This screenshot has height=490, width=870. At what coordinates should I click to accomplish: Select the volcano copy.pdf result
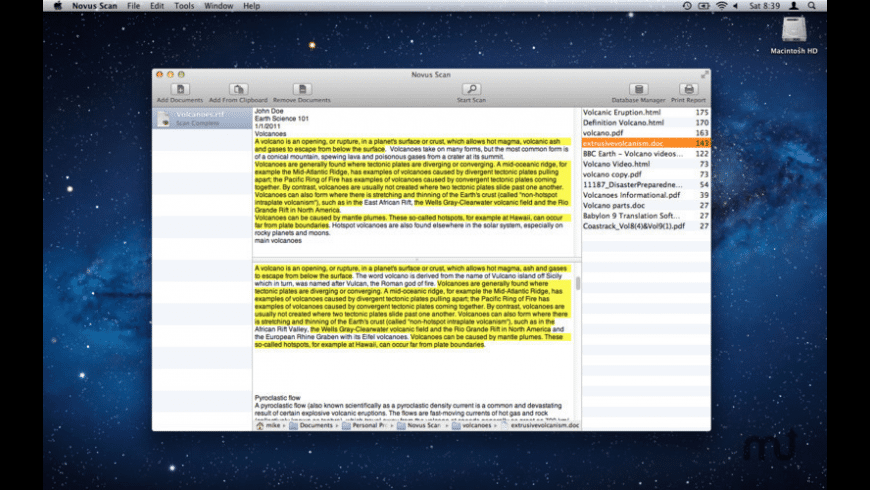tap(646, 174)
